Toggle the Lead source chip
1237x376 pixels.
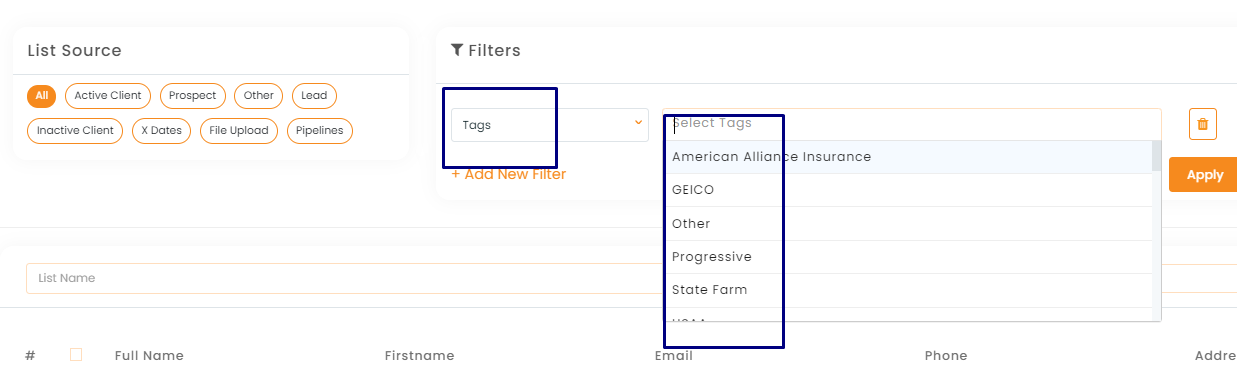tap(314, 96)
